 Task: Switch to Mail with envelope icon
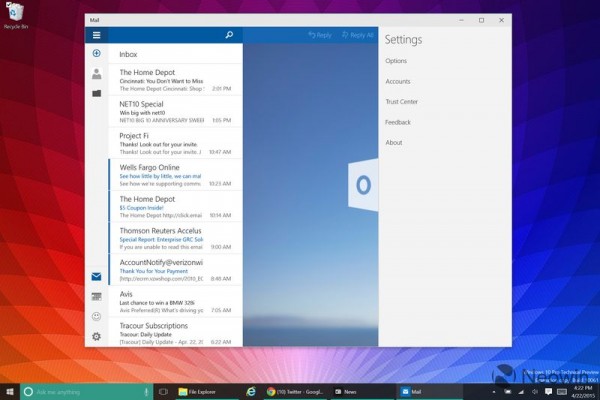click(96, 276)
